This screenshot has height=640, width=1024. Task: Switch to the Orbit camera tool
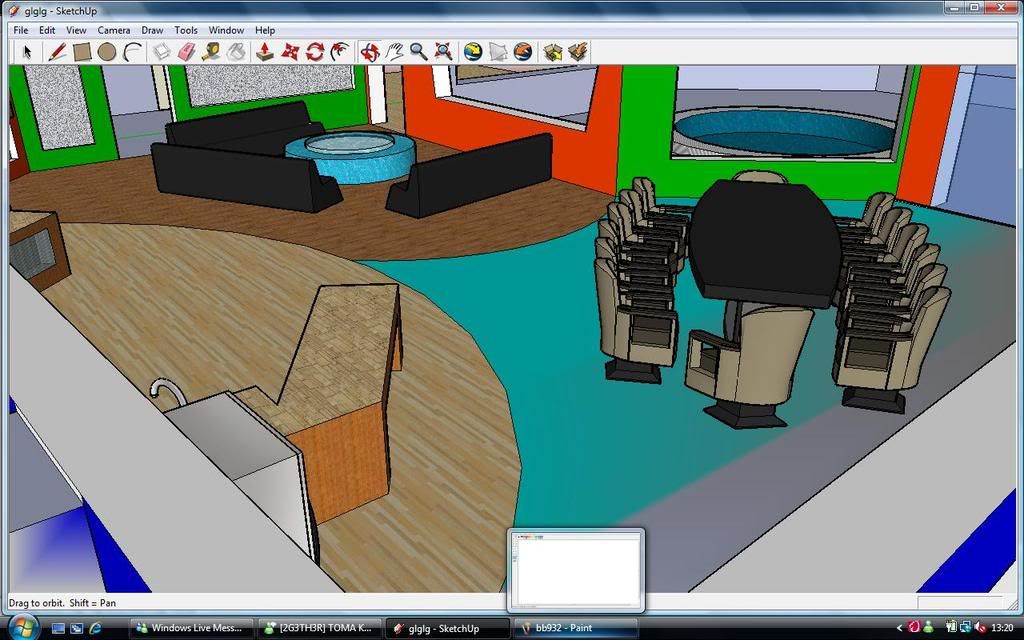coord(369,51)
